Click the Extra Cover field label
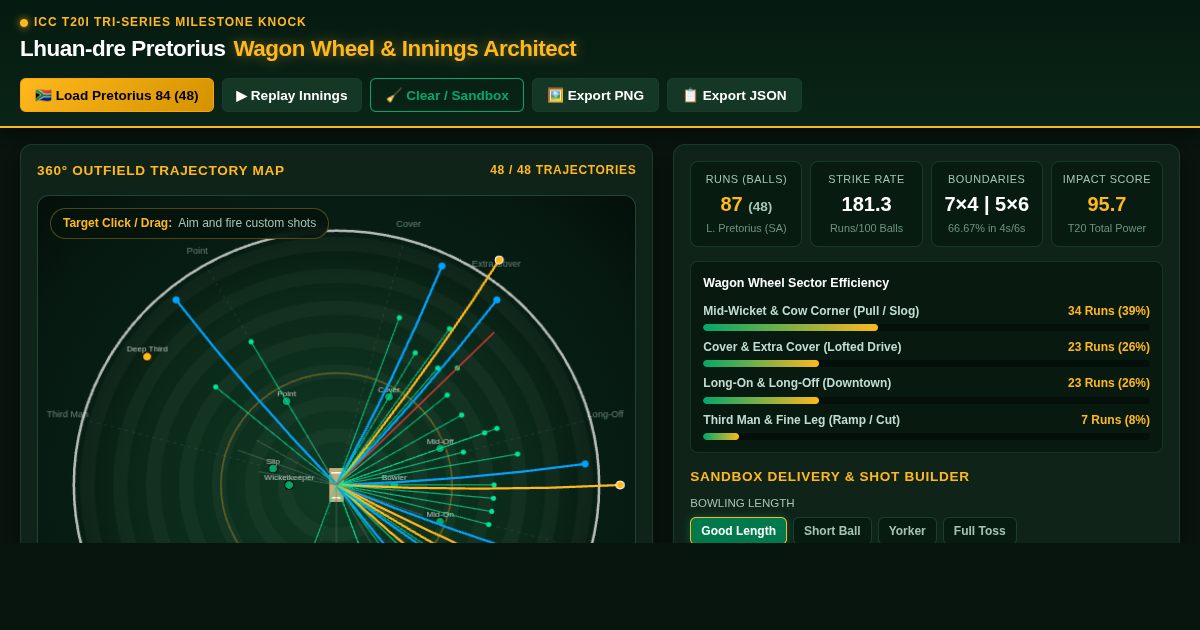Image resolution: width=1200 pixels, height=630 pixels. pos(496,264)
